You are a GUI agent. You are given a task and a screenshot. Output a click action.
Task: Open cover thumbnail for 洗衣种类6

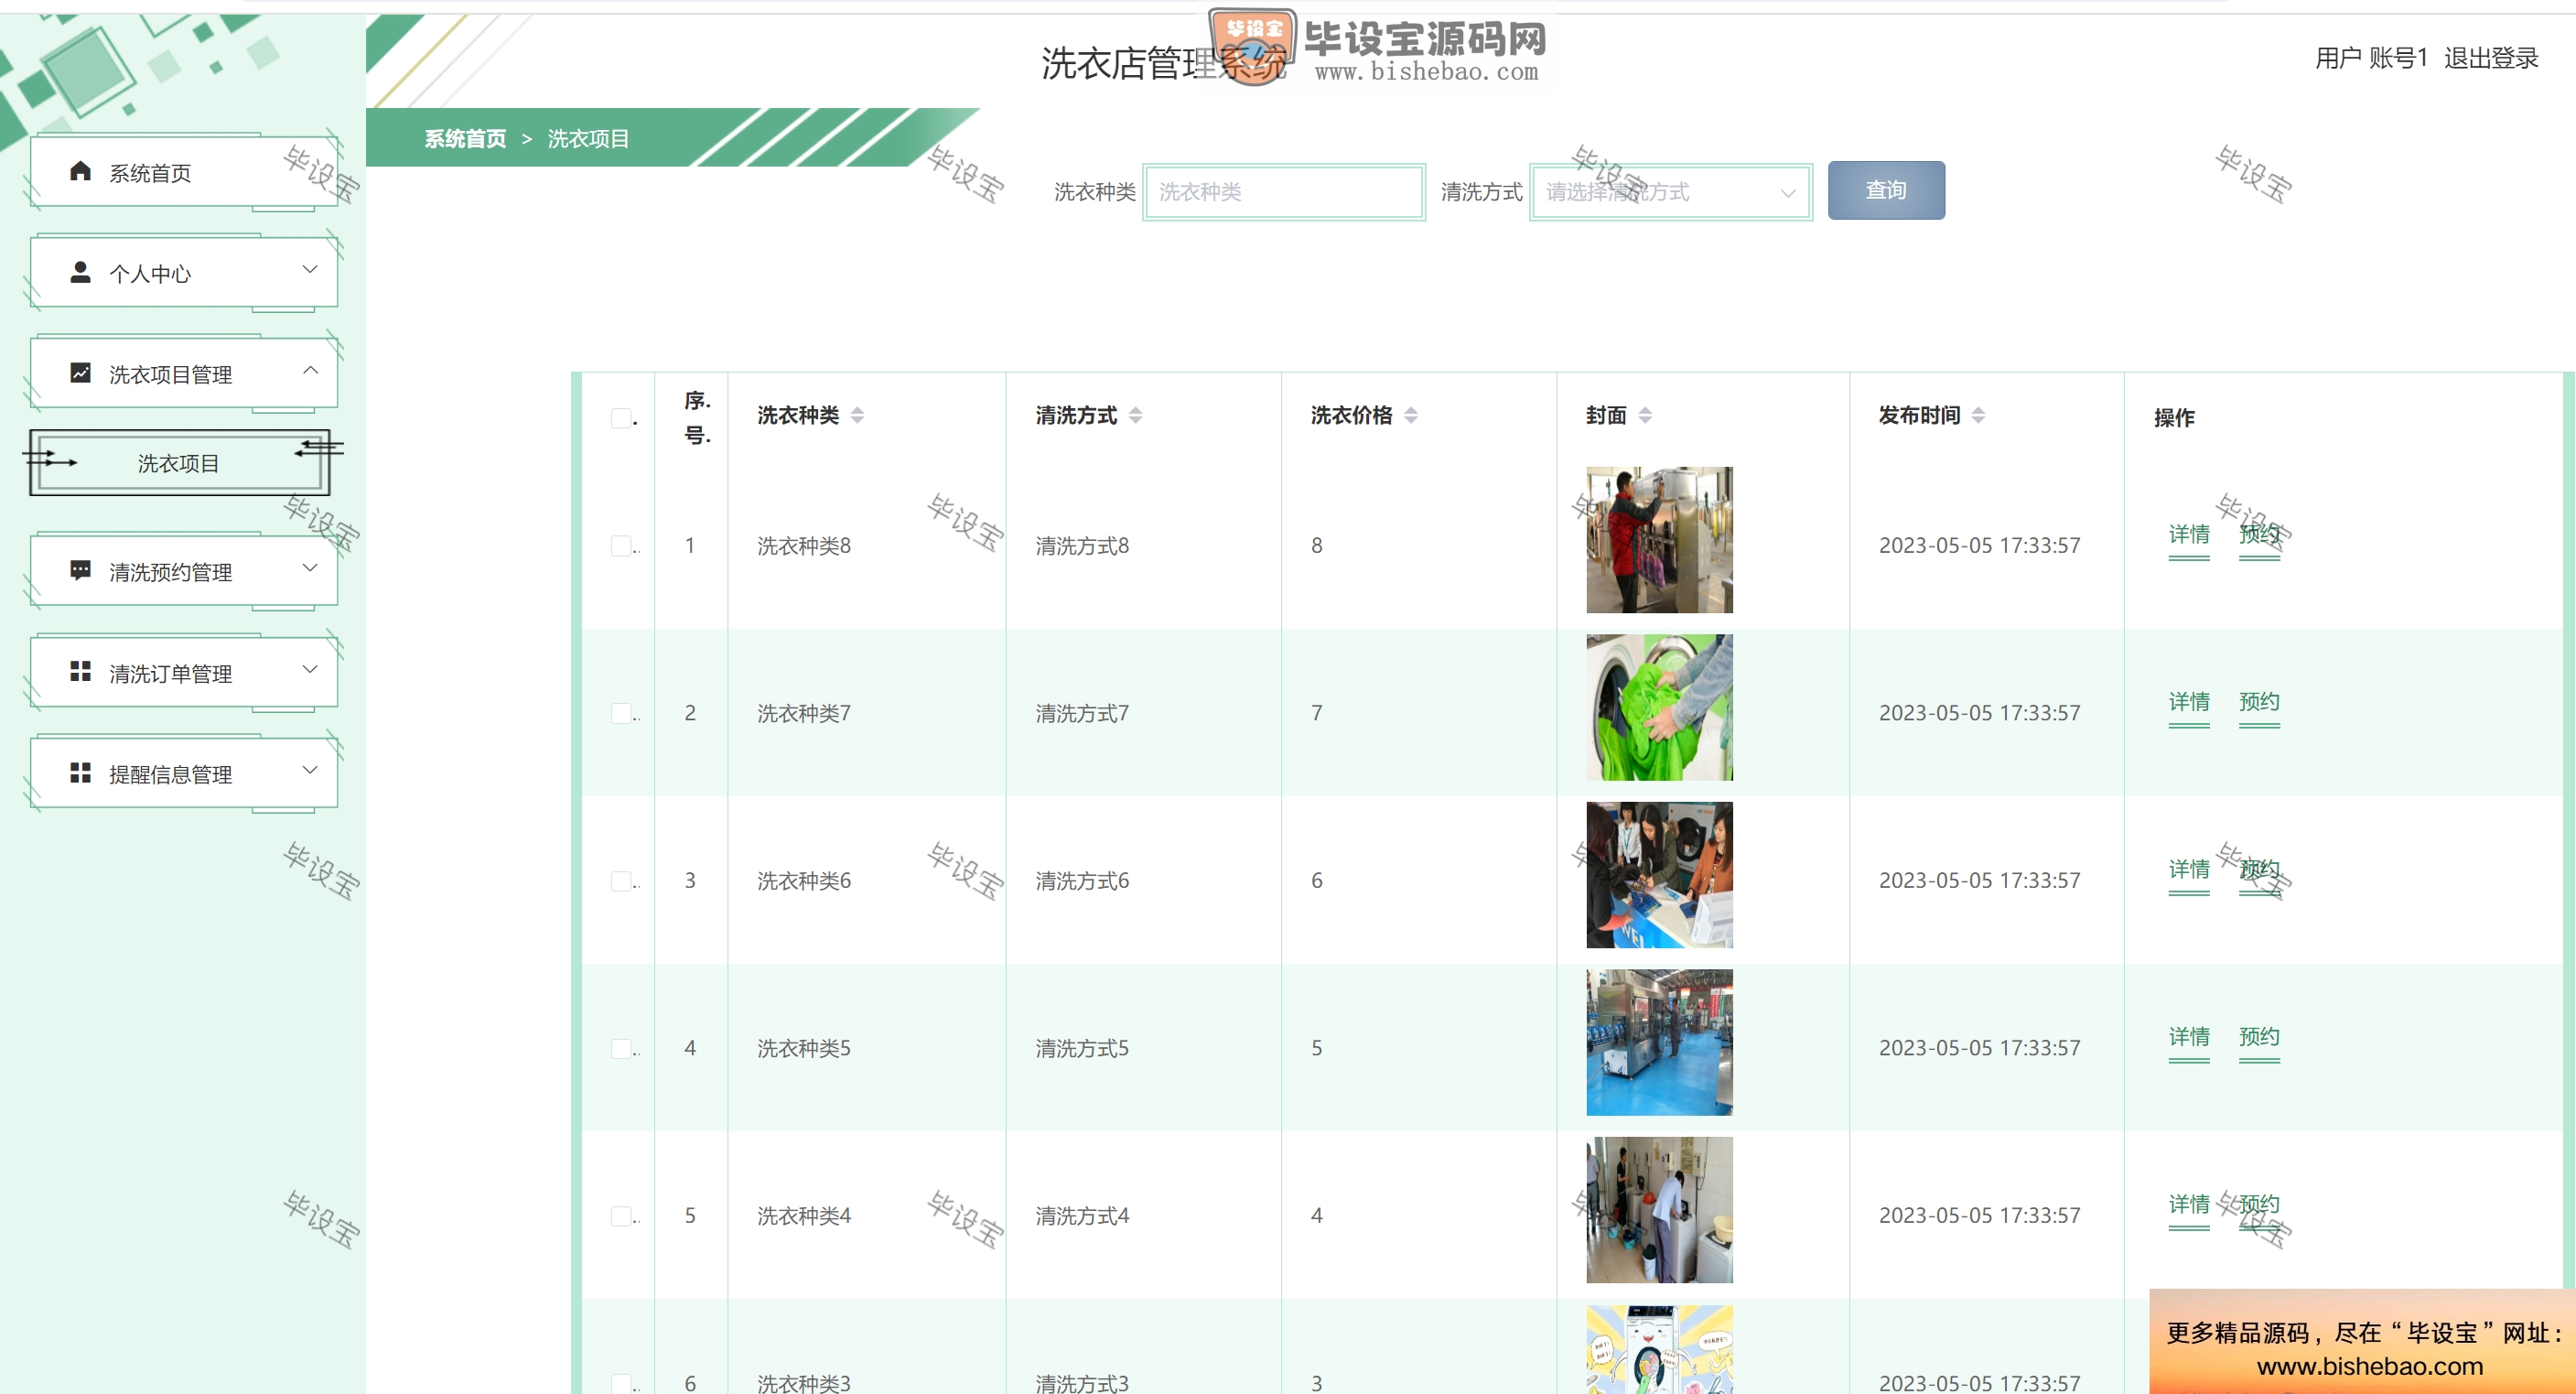[x=1659, y=875]
